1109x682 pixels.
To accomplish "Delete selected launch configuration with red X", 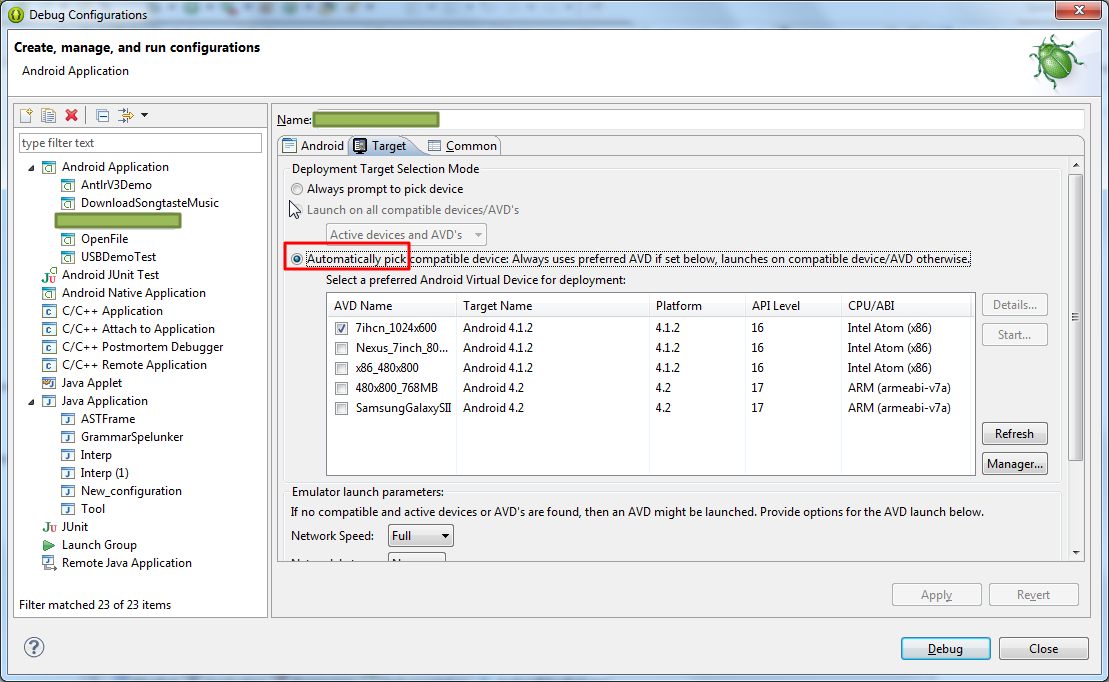I will (x=71, y=115).
